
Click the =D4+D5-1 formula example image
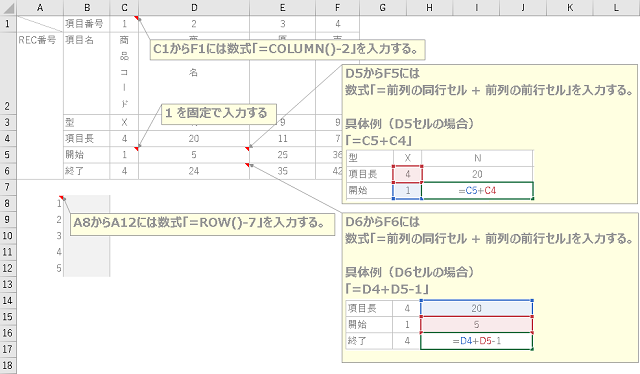pos(439,325)
